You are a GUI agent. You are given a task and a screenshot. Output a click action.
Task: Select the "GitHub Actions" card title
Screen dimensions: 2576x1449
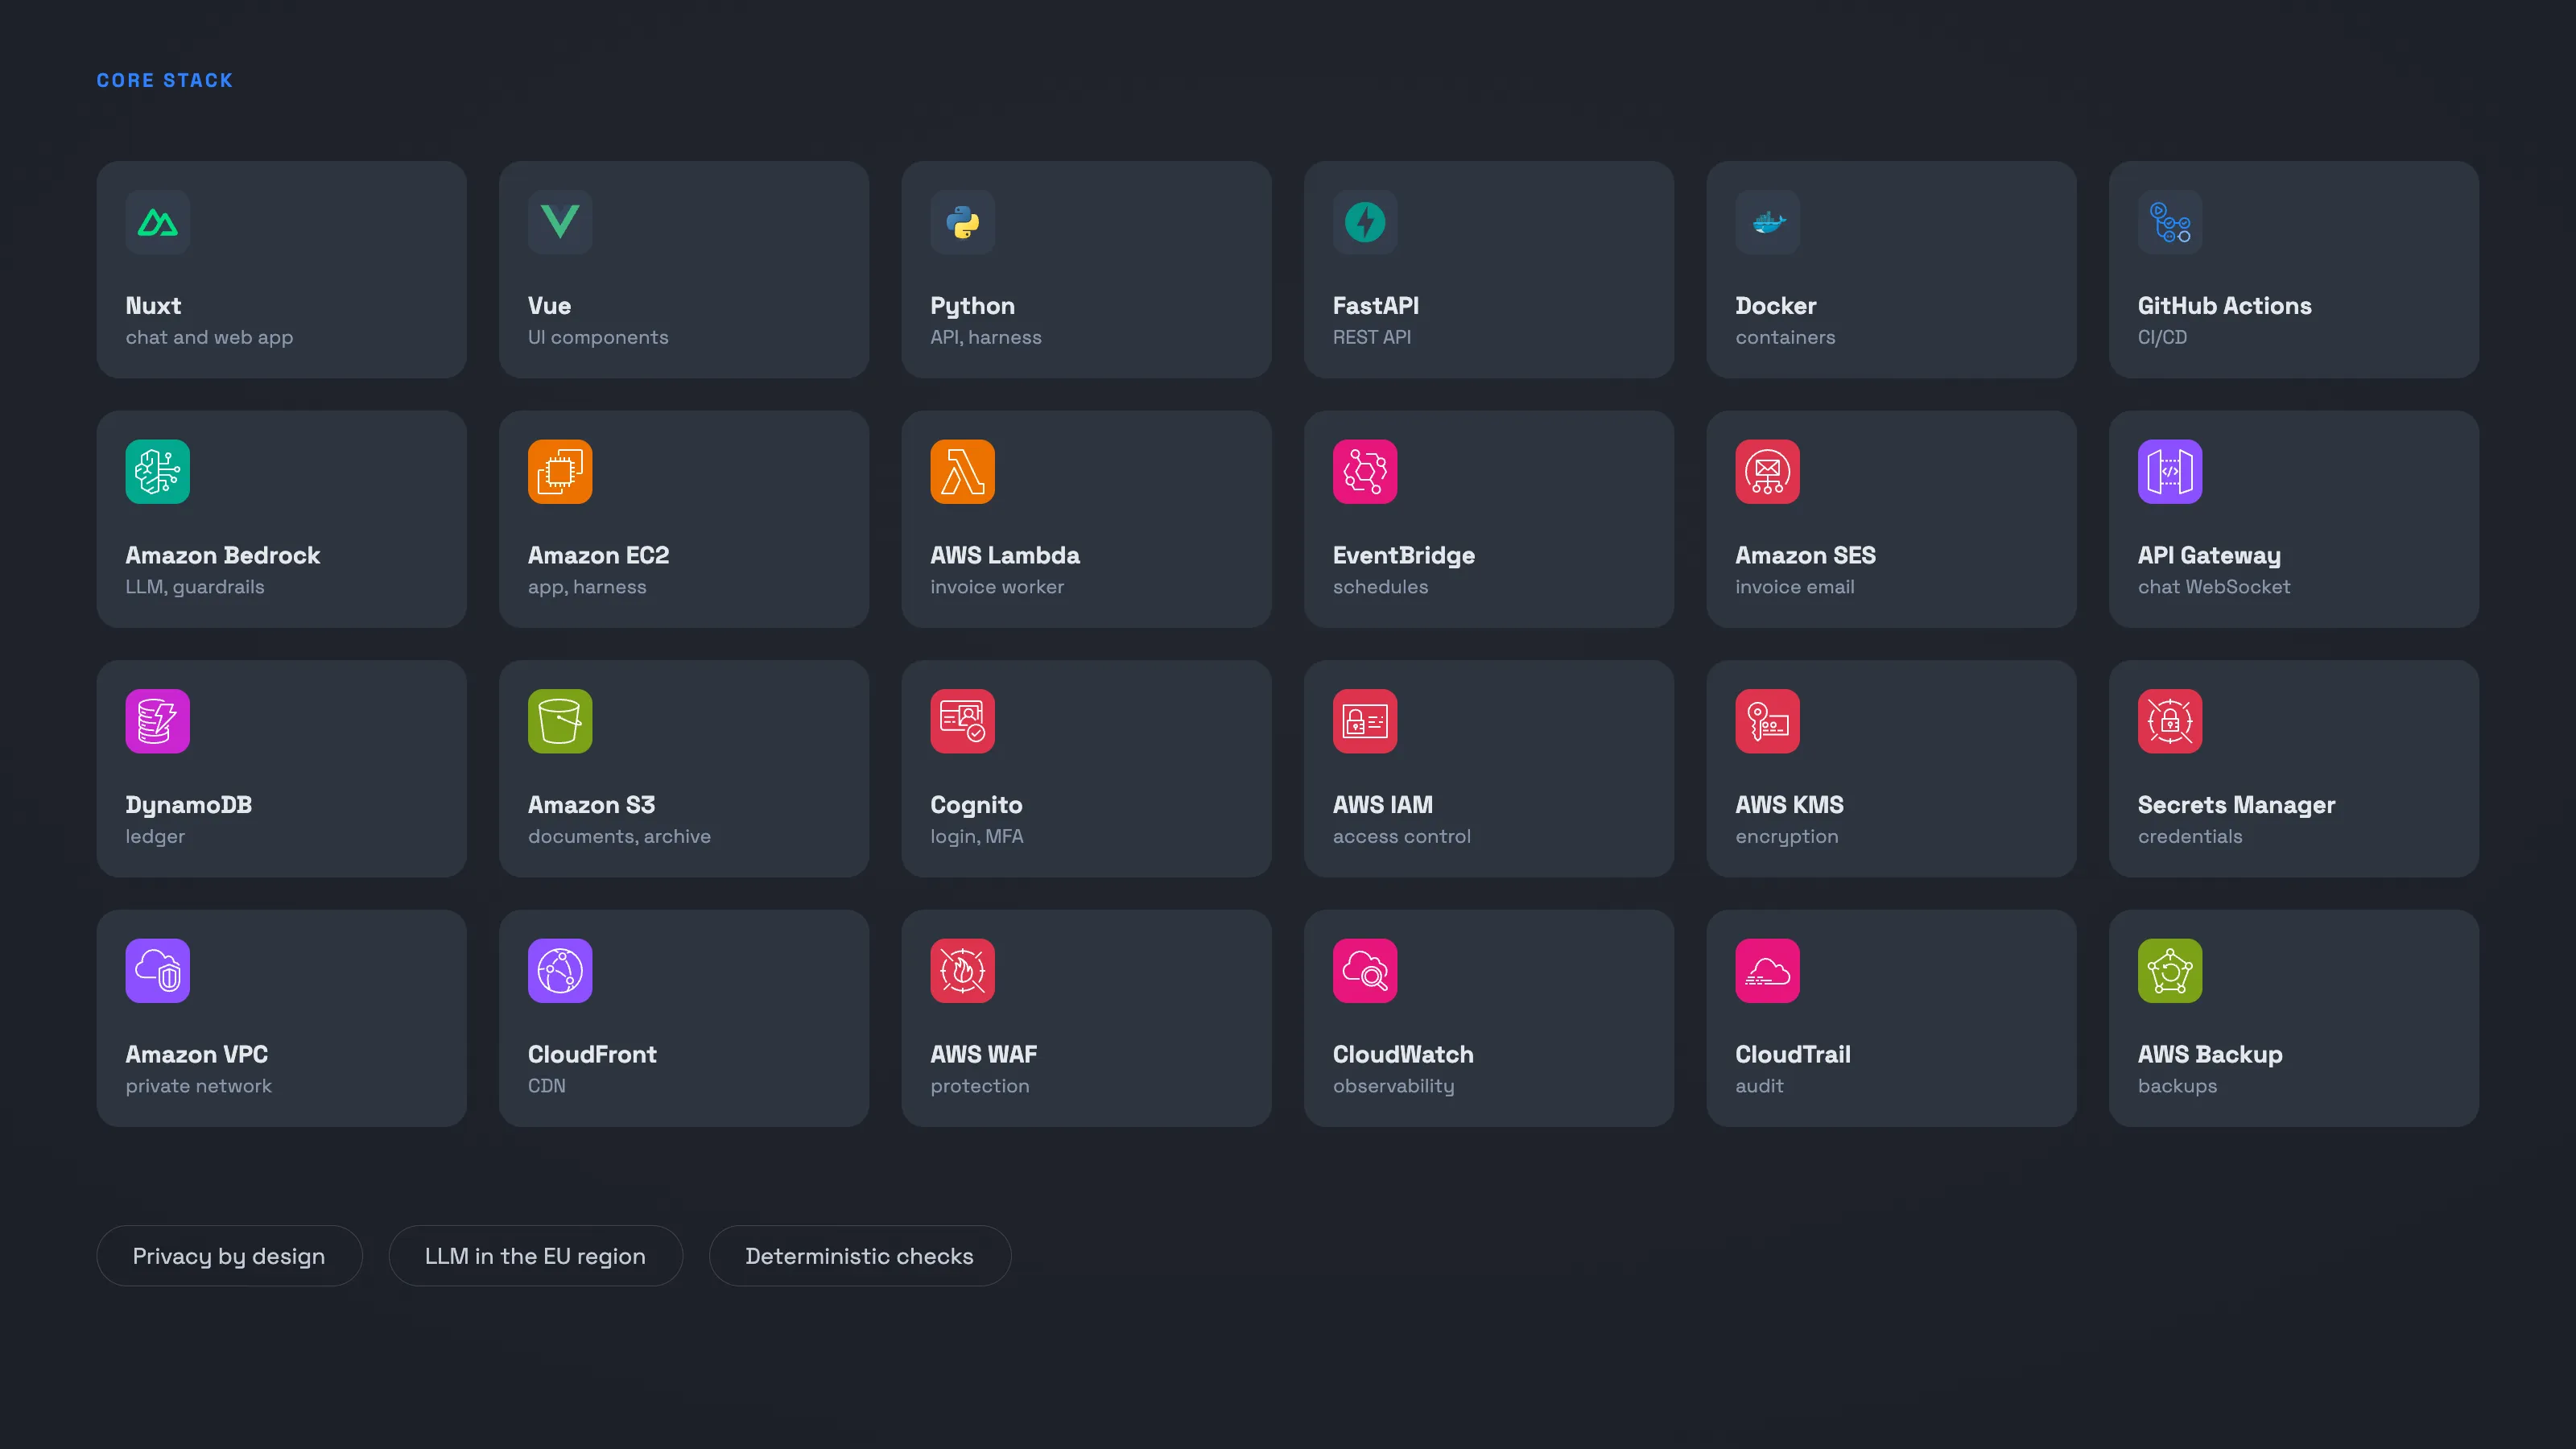(x=2224, y=306)
